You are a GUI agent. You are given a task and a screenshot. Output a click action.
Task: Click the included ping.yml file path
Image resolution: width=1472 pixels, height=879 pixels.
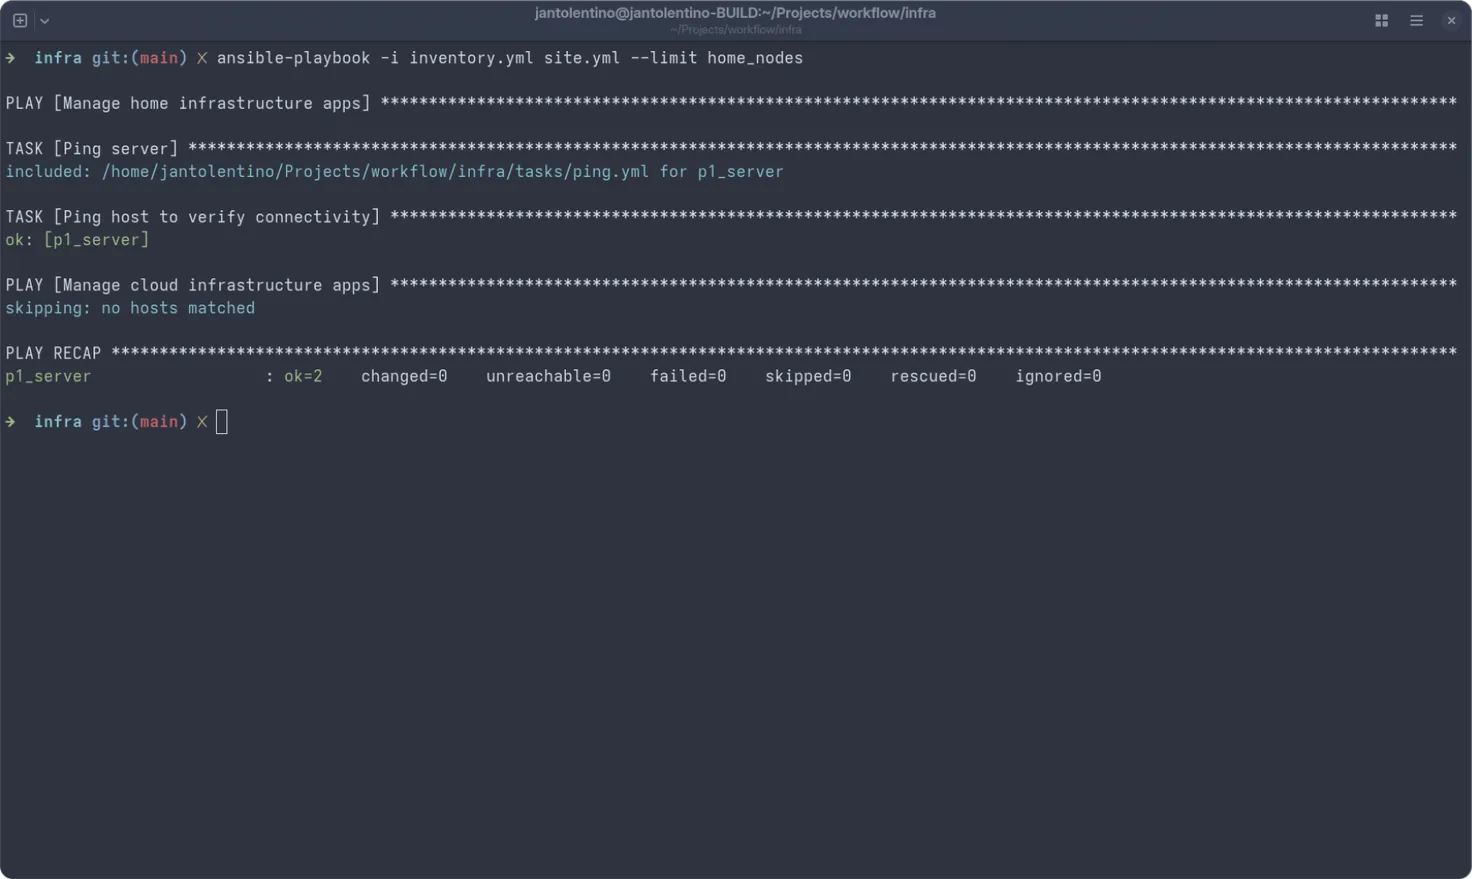[x=375, y=172]
